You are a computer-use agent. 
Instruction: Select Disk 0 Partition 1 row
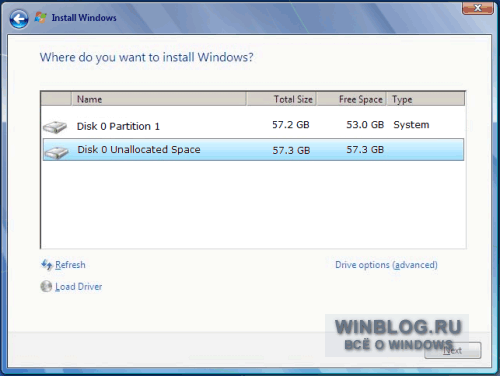coord(253,126)
